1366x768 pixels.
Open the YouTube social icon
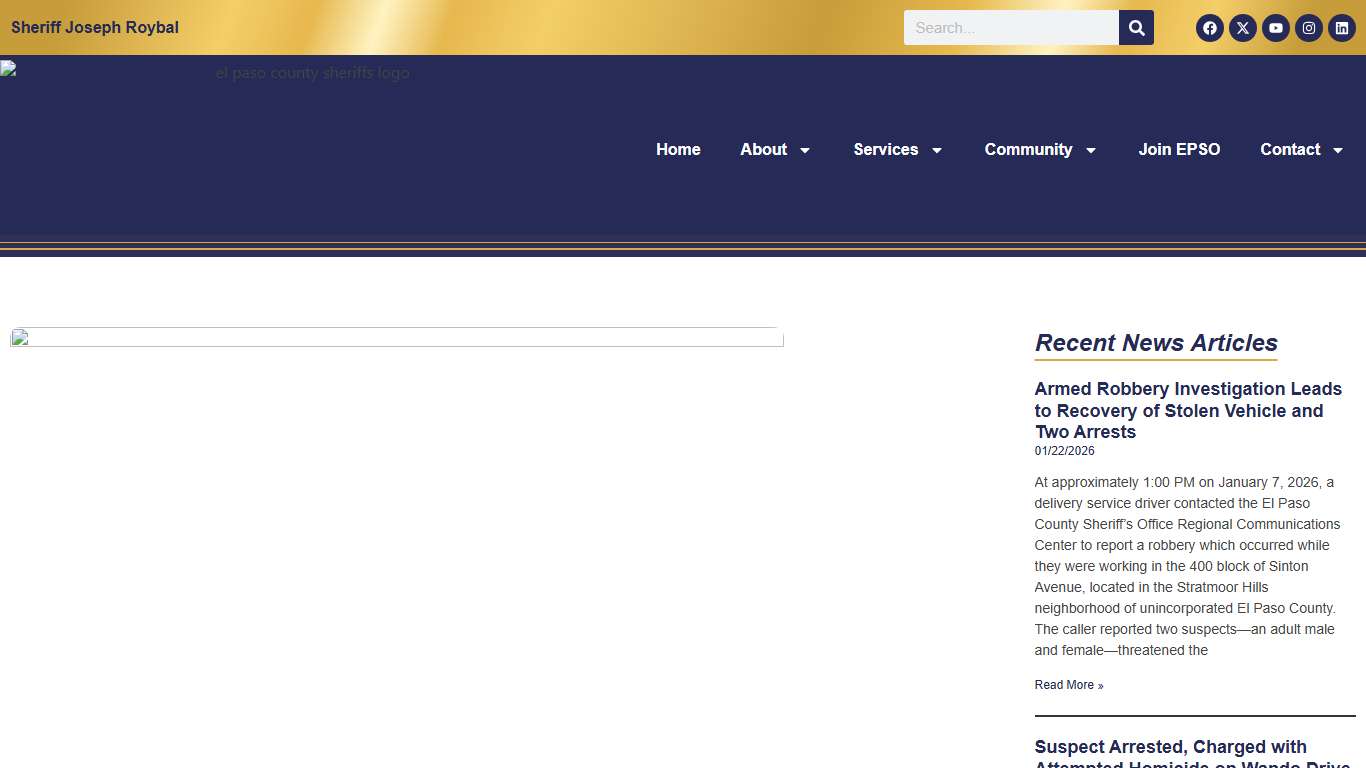point(1275,28)
